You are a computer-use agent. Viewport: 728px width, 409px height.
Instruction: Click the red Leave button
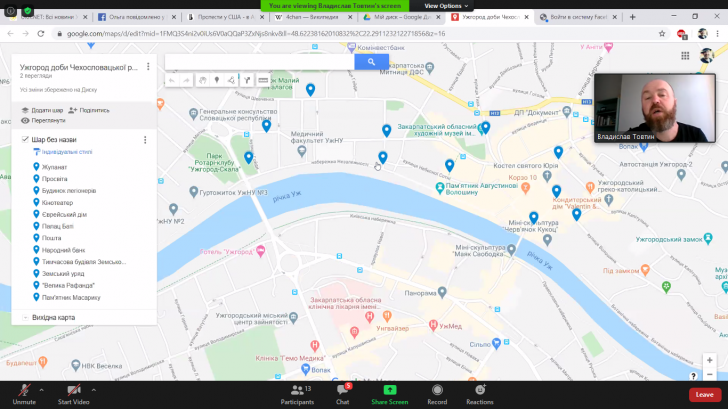704,394
